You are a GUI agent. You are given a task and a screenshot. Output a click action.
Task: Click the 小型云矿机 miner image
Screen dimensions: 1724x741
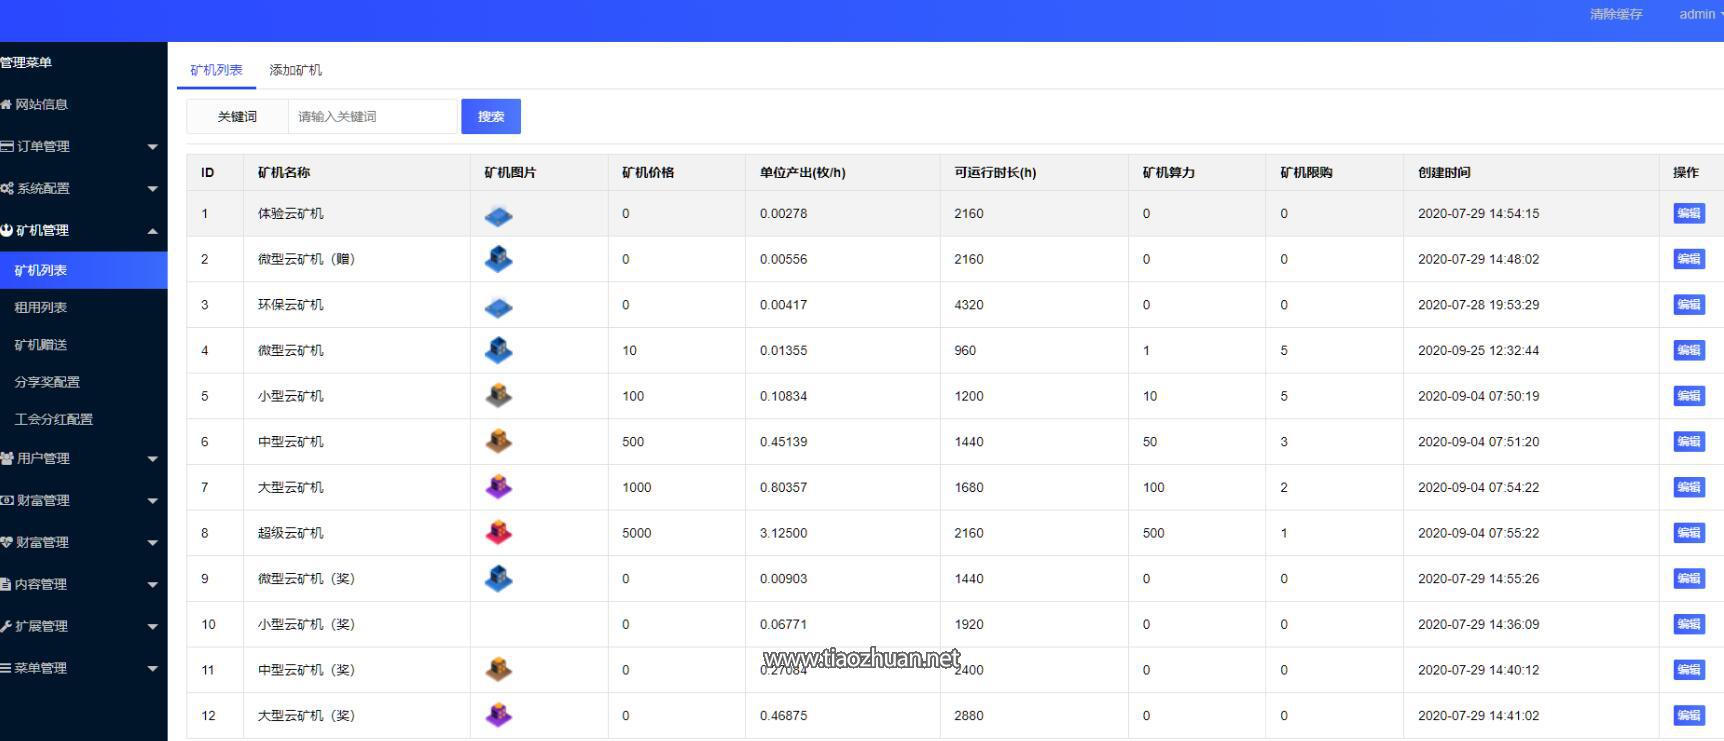pos(498,396)
